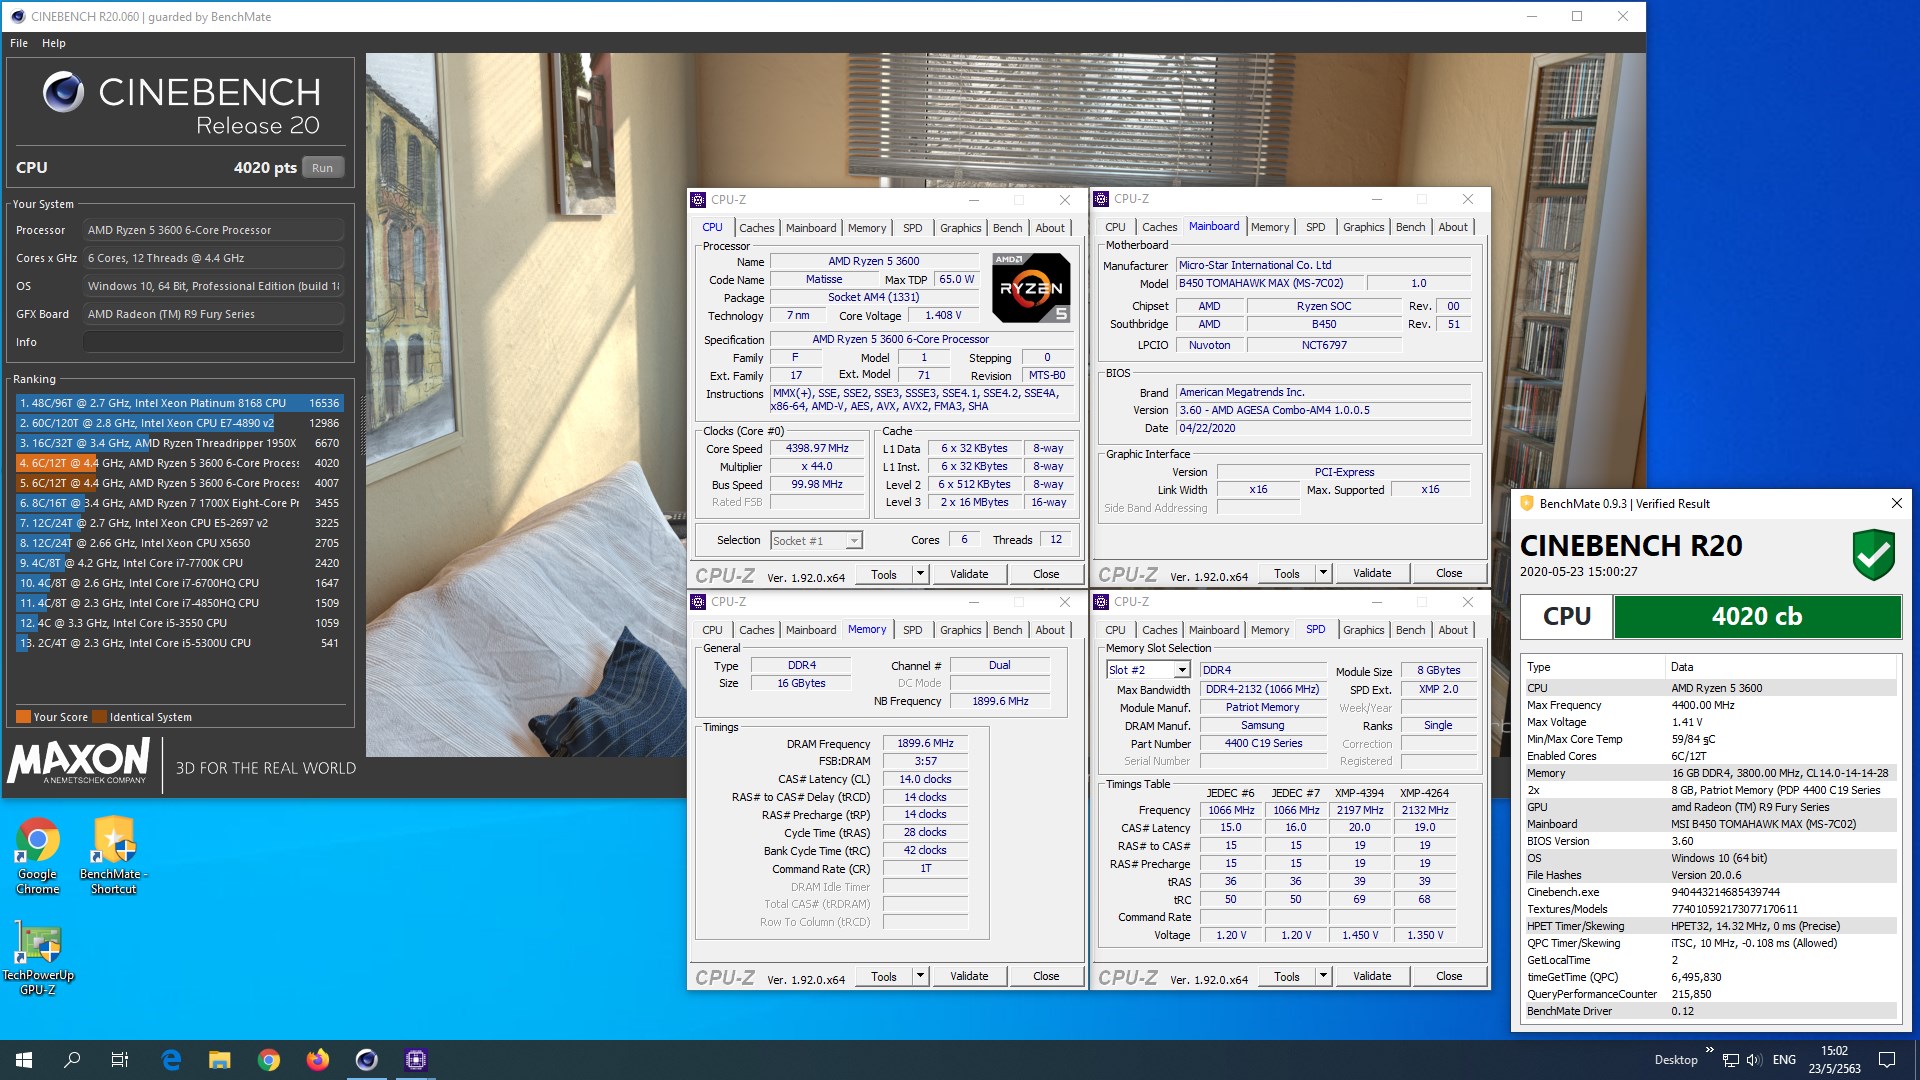1920x1080 pixels.
Task: Run the Cinebench CPU test
Action: [x=322, y=168]
